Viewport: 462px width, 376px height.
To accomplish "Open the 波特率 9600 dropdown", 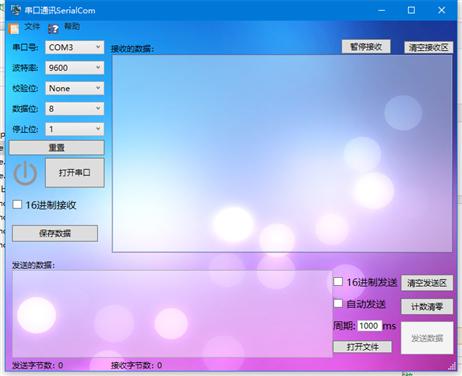I will [x=75, y=68].
